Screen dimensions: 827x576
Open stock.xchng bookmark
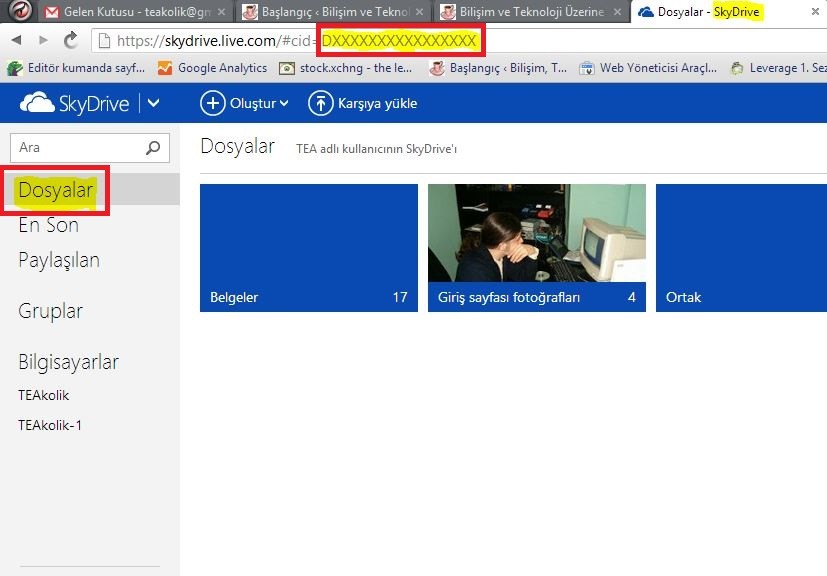click(345, 68)
